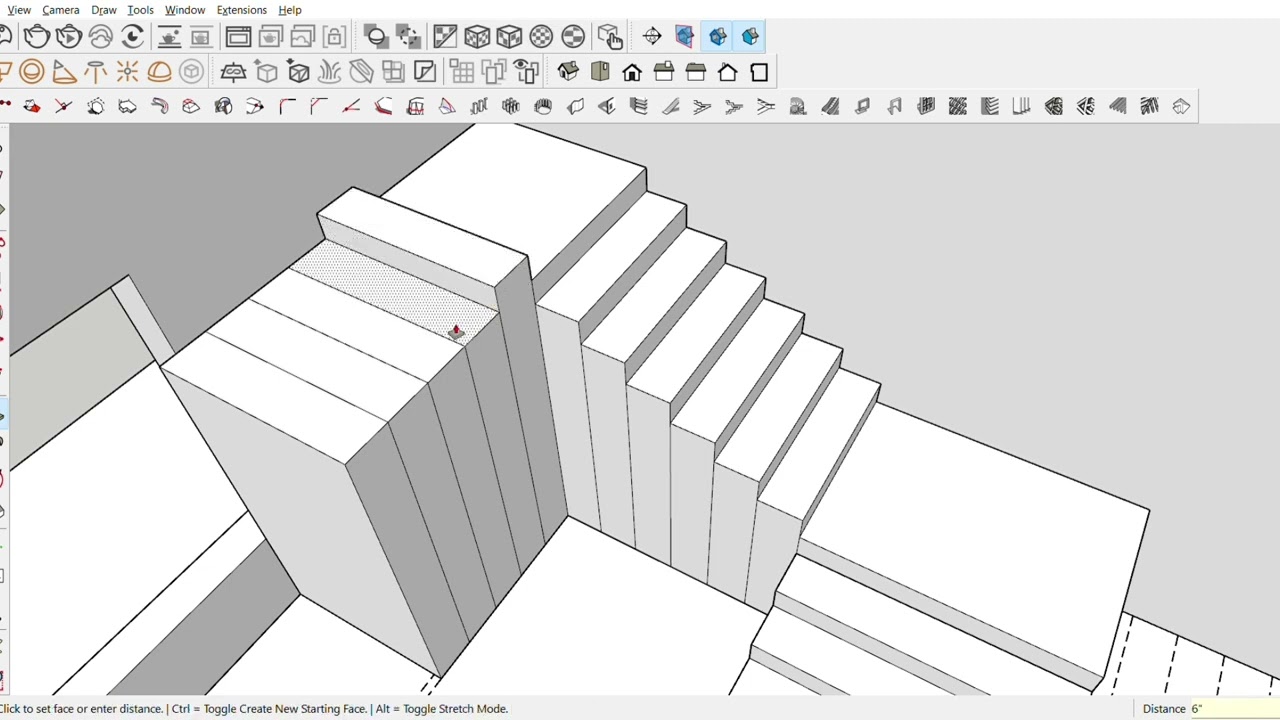Click the circular viewport render icon

point(133,37)
